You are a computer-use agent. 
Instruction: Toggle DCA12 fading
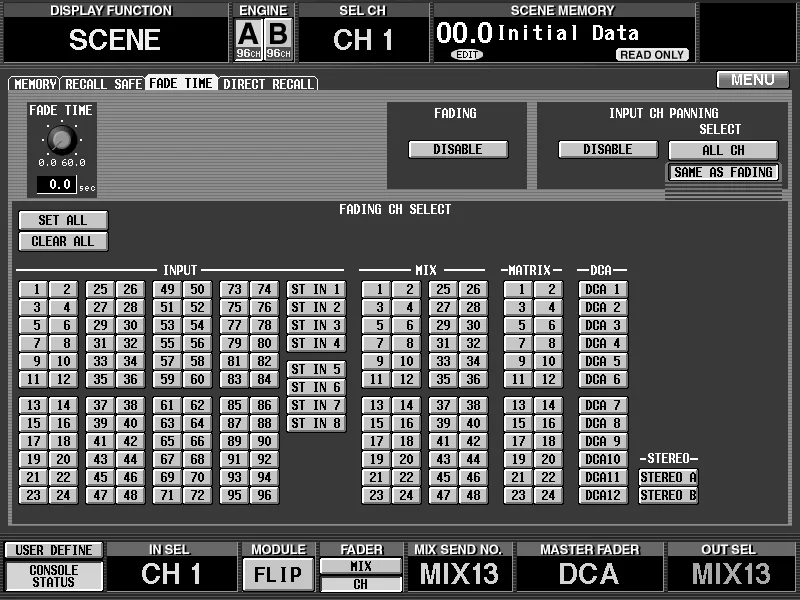[x=603, y=495]
